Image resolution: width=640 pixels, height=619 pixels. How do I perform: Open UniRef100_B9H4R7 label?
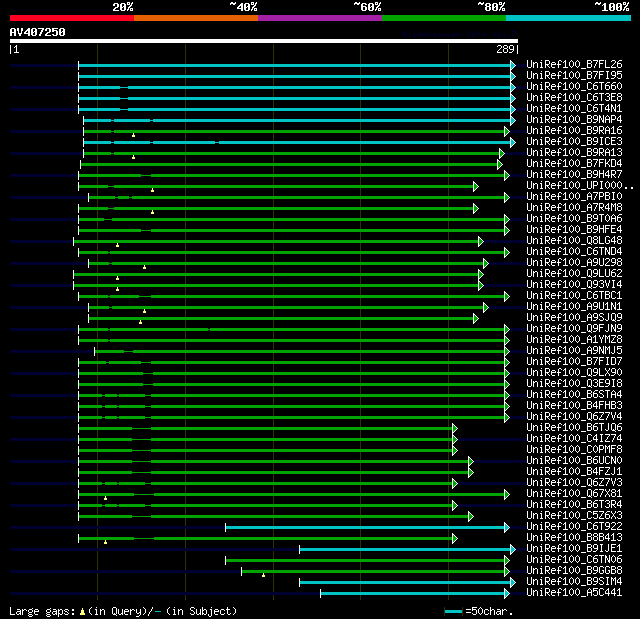coord(574,175)
